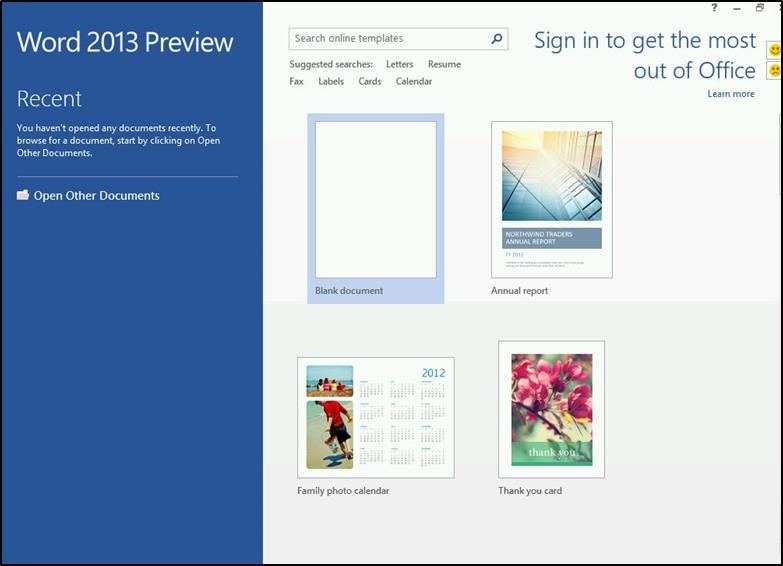Search suggested Cards templates
Viewport: 783px width, 566px height.
[x=370, y=81]
